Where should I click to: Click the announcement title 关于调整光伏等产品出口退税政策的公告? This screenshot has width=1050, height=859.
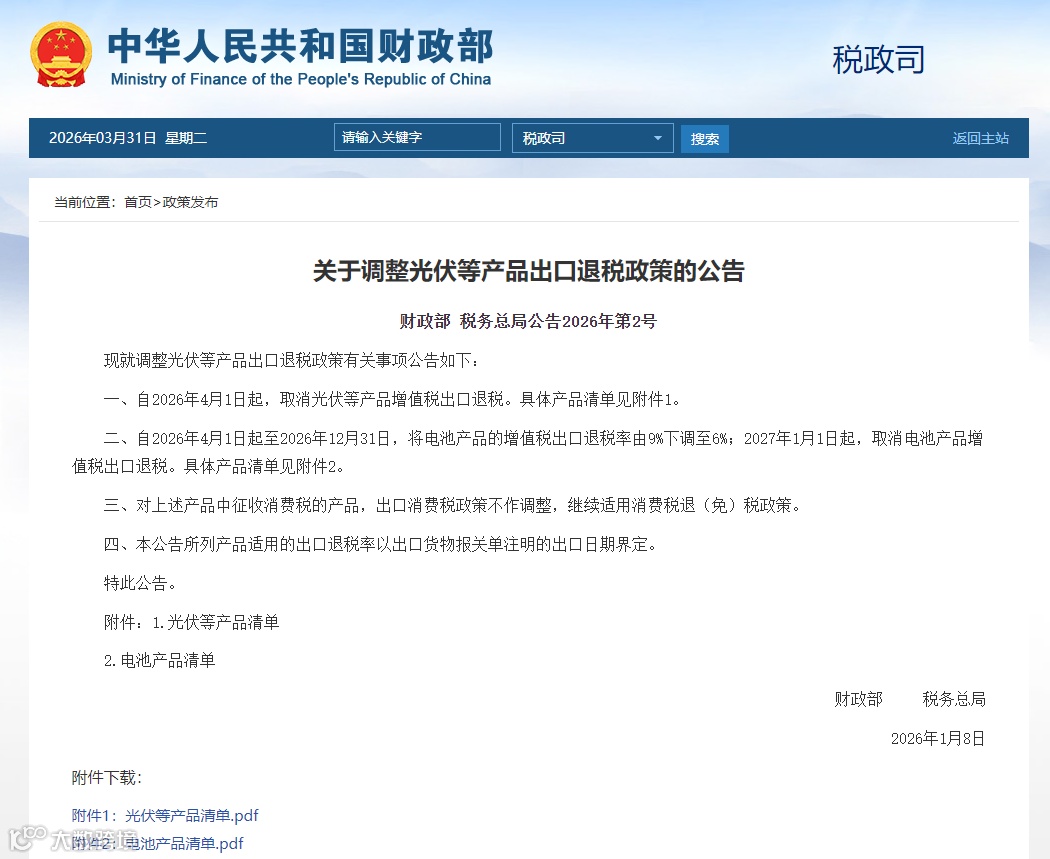pyautogui.click(x=528, y=271)
